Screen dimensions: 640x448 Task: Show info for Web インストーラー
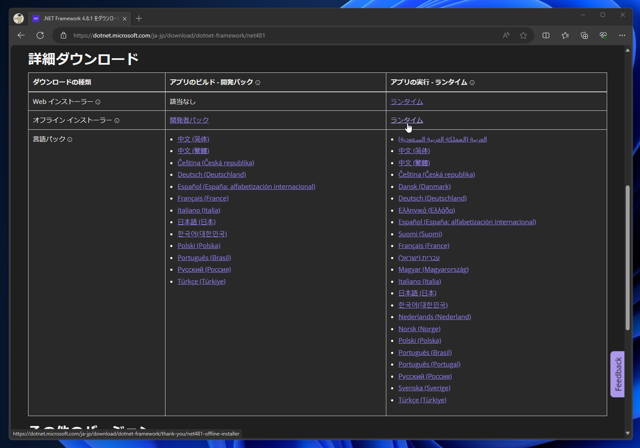tap(98, 102)
